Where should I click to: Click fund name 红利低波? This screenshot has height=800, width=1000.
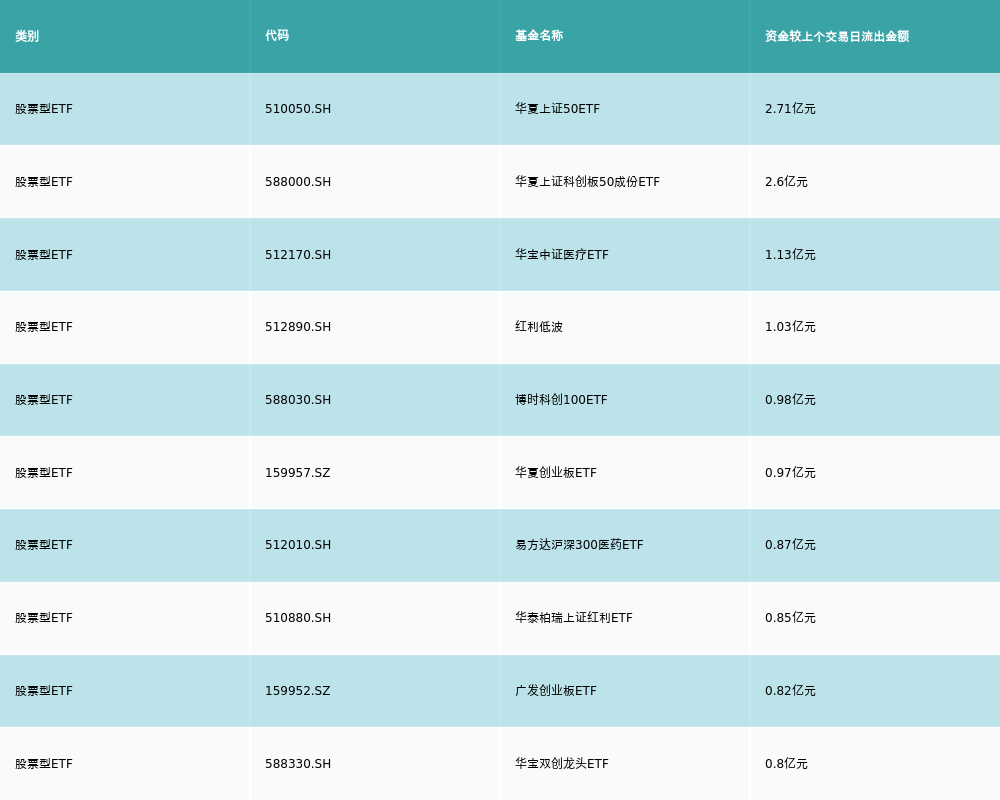tap(539, 327)
